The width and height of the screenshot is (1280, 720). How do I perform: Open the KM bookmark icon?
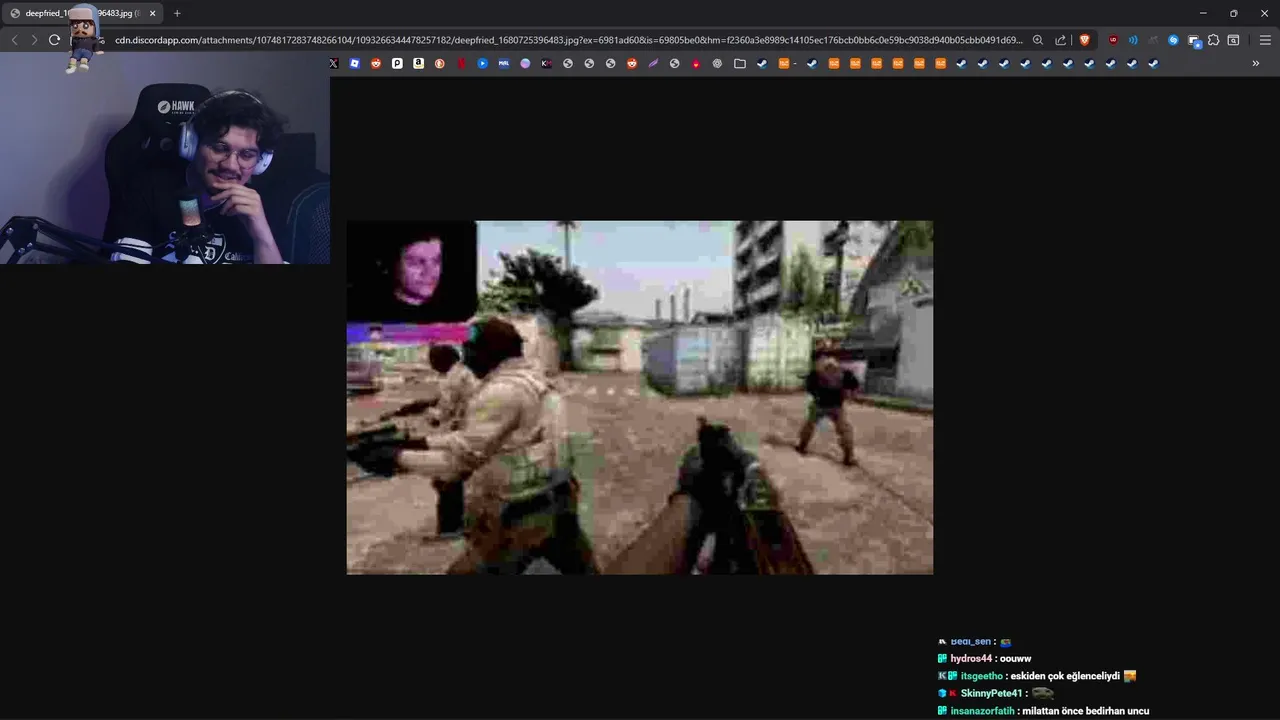tap(546, 63)
